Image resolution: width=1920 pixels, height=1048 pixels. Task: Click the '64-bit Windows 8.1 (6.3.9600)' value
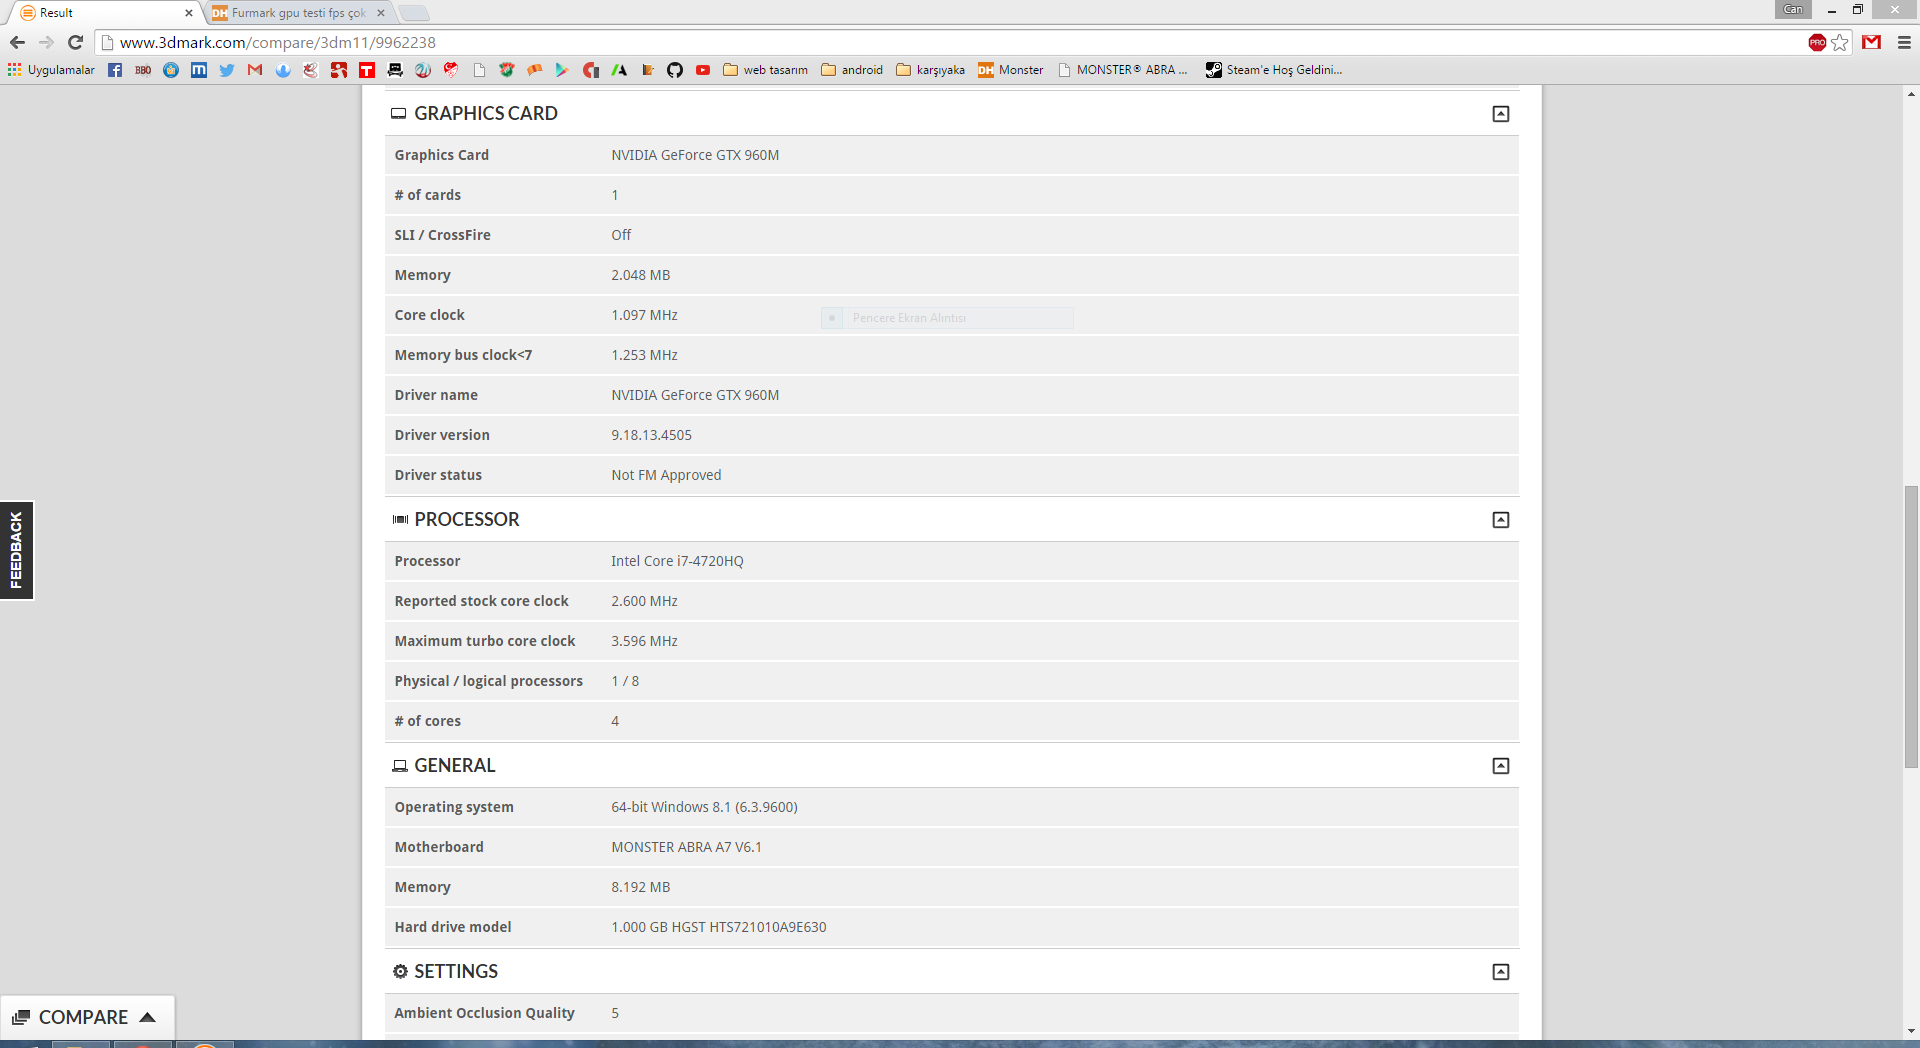click(704, 807)
